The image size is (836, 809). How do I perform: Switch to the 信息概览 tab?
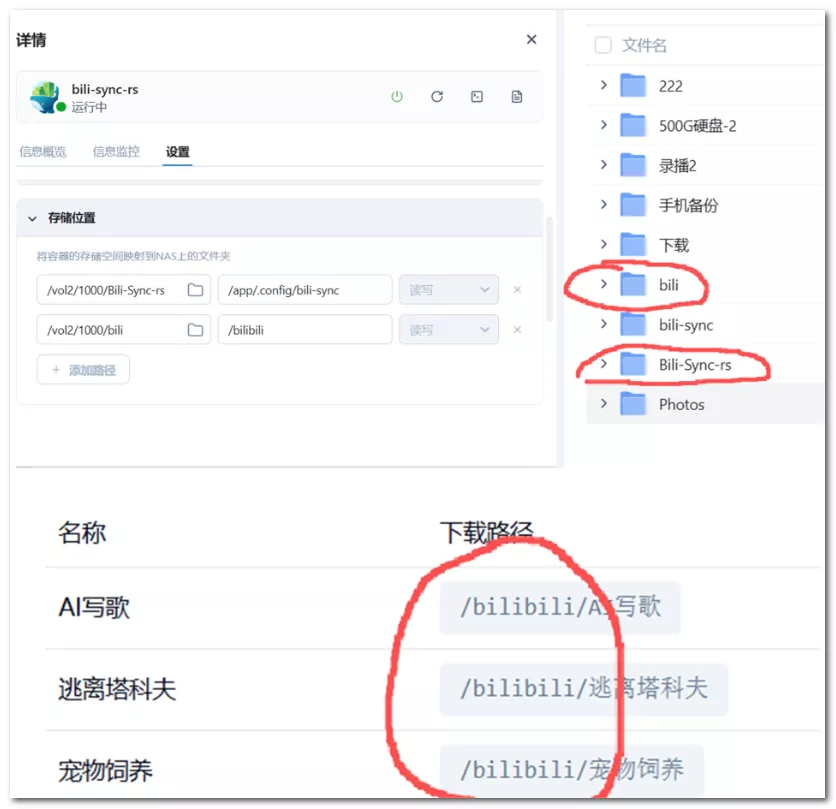43,152
